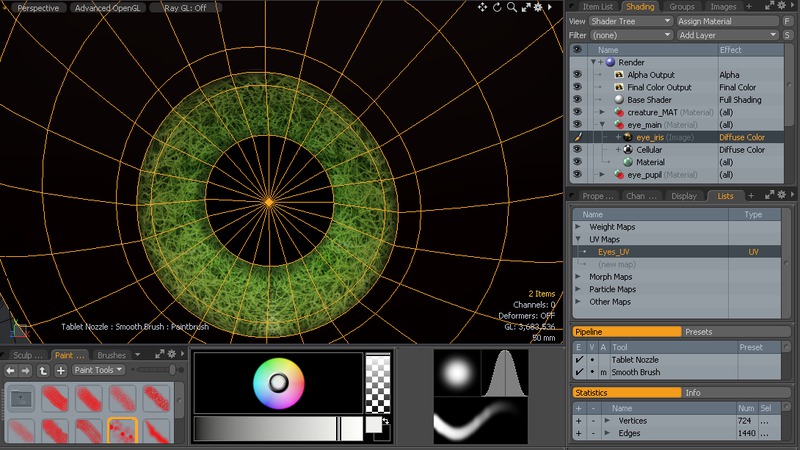
Task: Switch to the Presets tab
Action: [699, 331]
